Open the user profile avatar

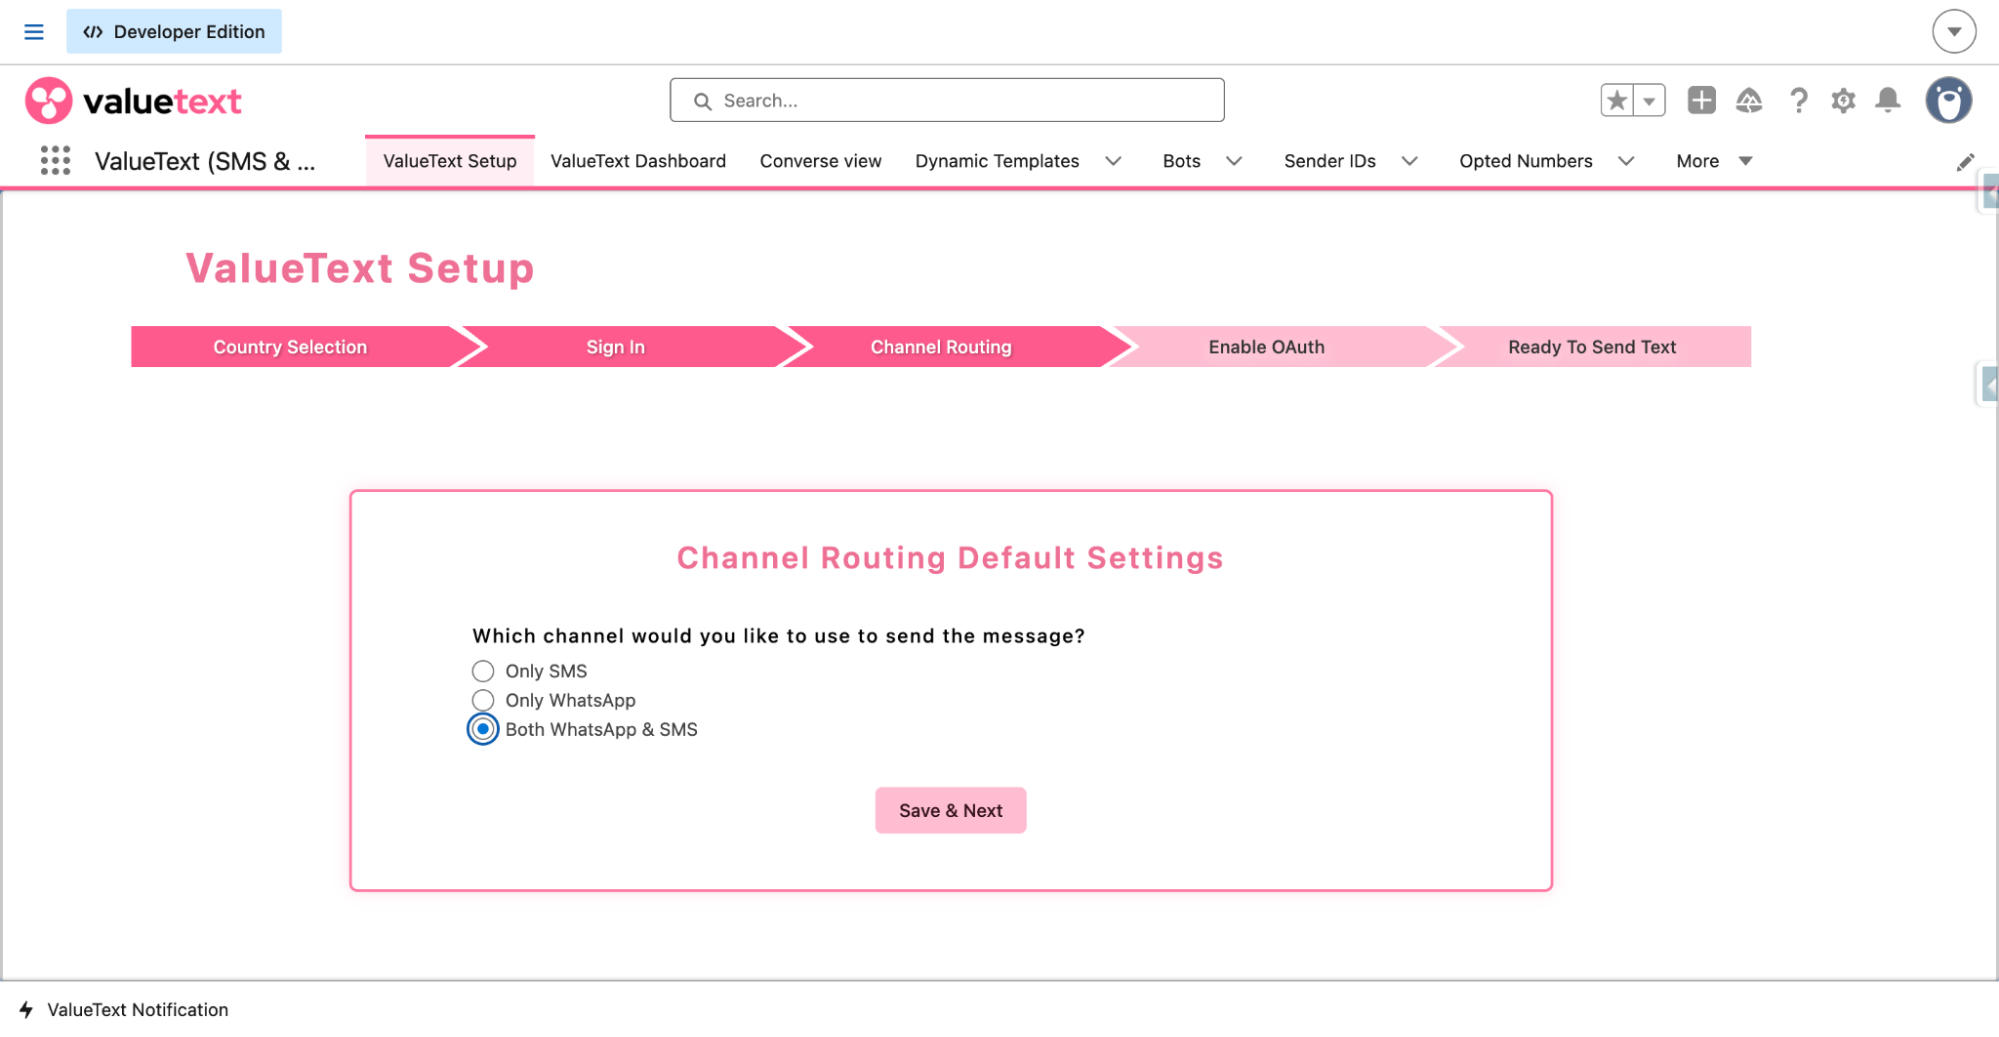[x=1948, y=100]
